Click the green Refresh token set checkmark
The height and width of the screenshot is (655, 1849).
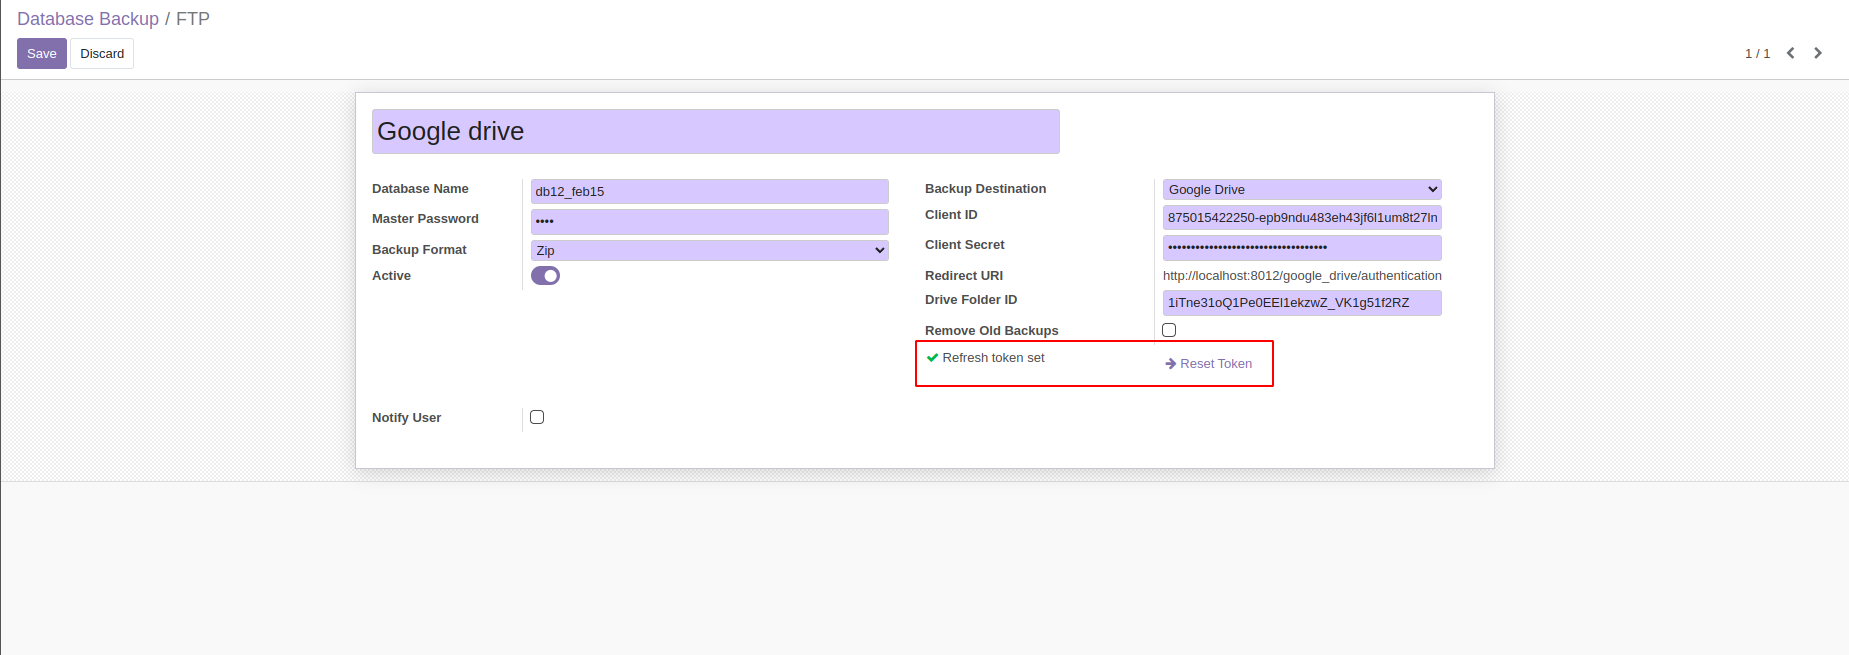[932, 357]
